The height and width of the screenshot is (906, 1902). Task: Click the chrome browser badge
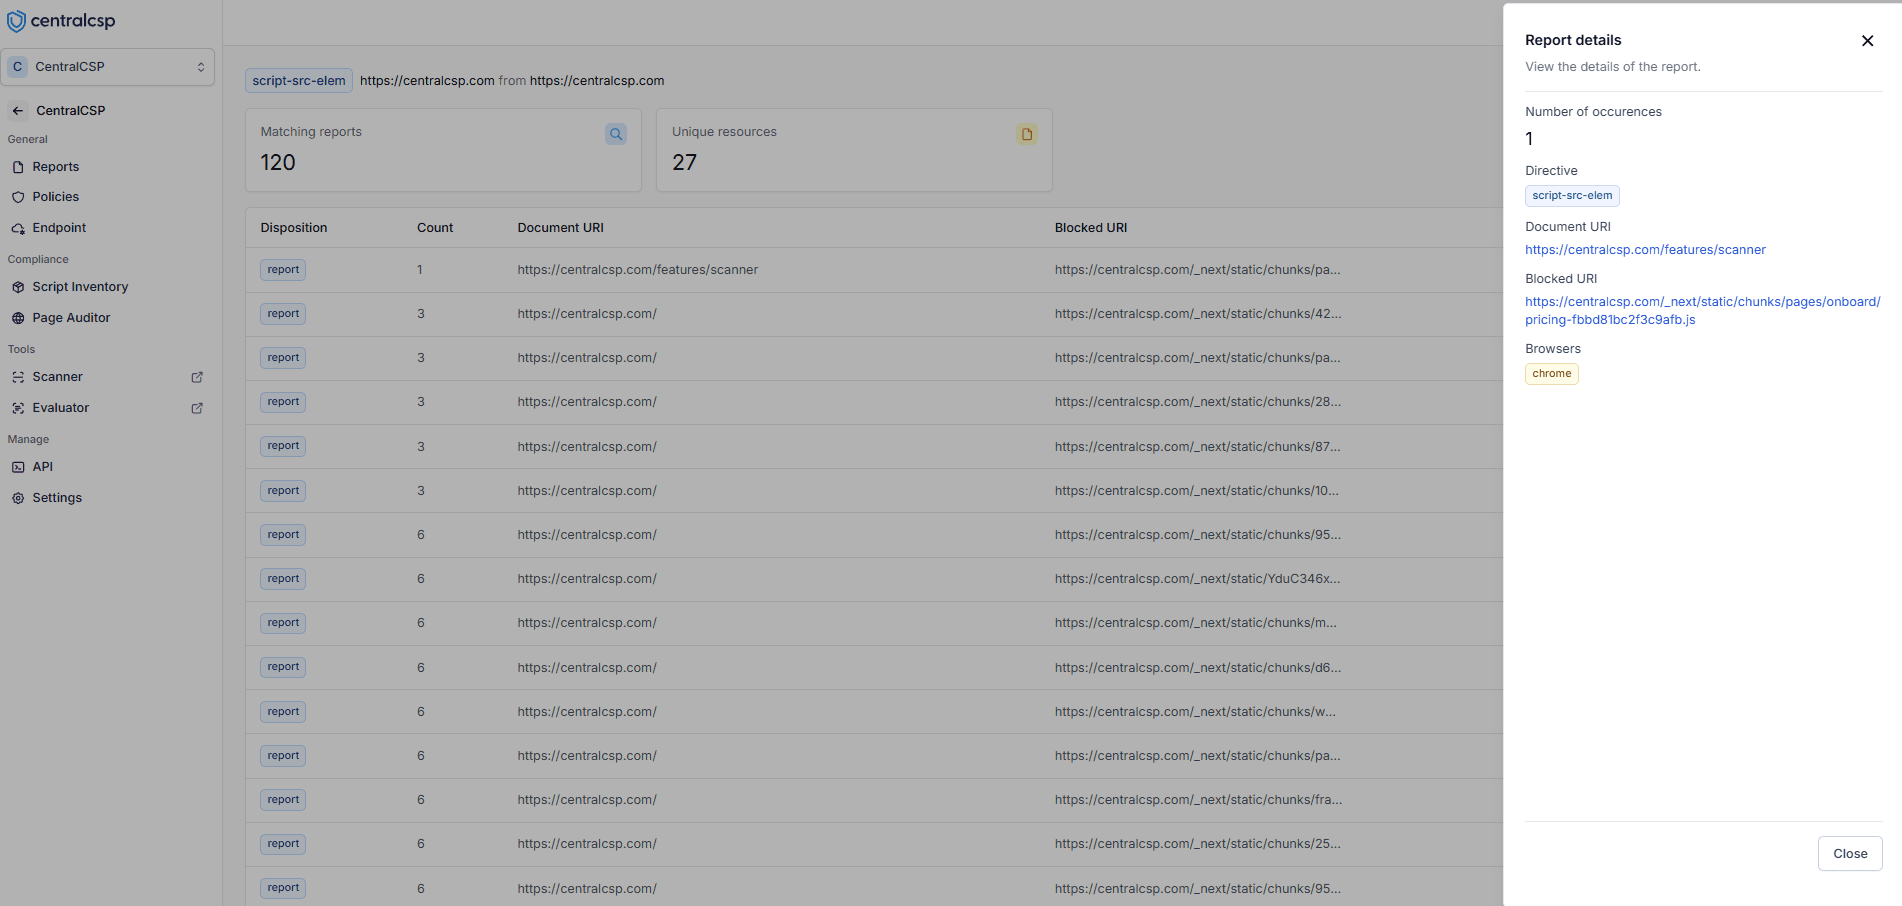coord(1551,373)
